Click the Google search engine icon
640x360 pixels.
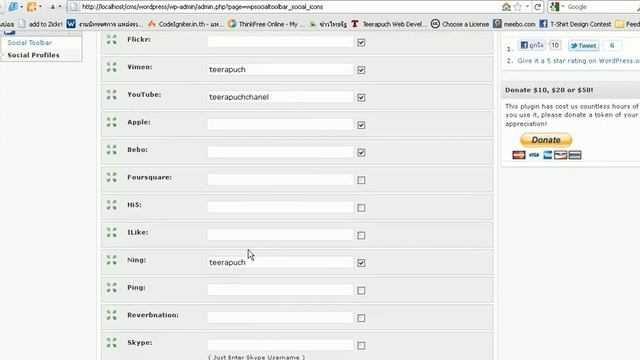554,7
